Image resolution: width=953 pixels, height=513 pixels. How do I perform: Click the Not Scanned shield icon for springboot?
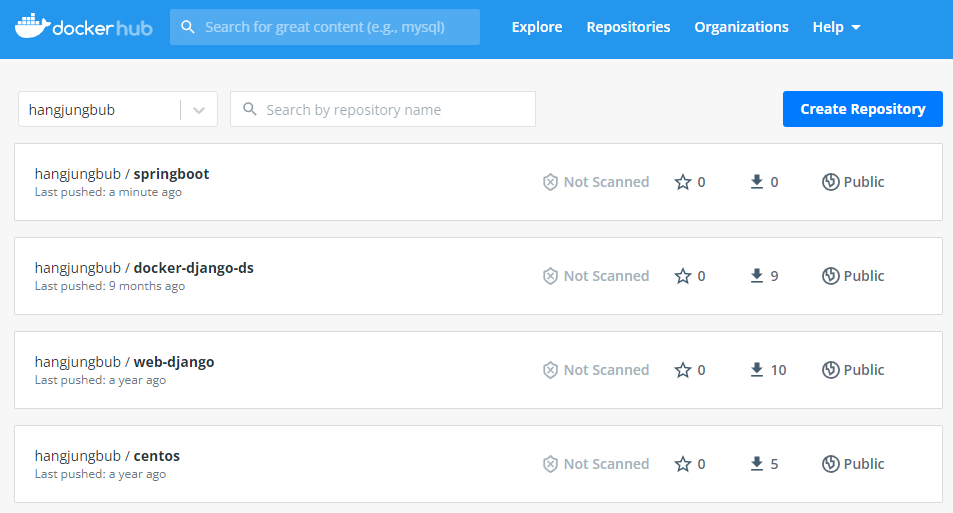point(550,182)
